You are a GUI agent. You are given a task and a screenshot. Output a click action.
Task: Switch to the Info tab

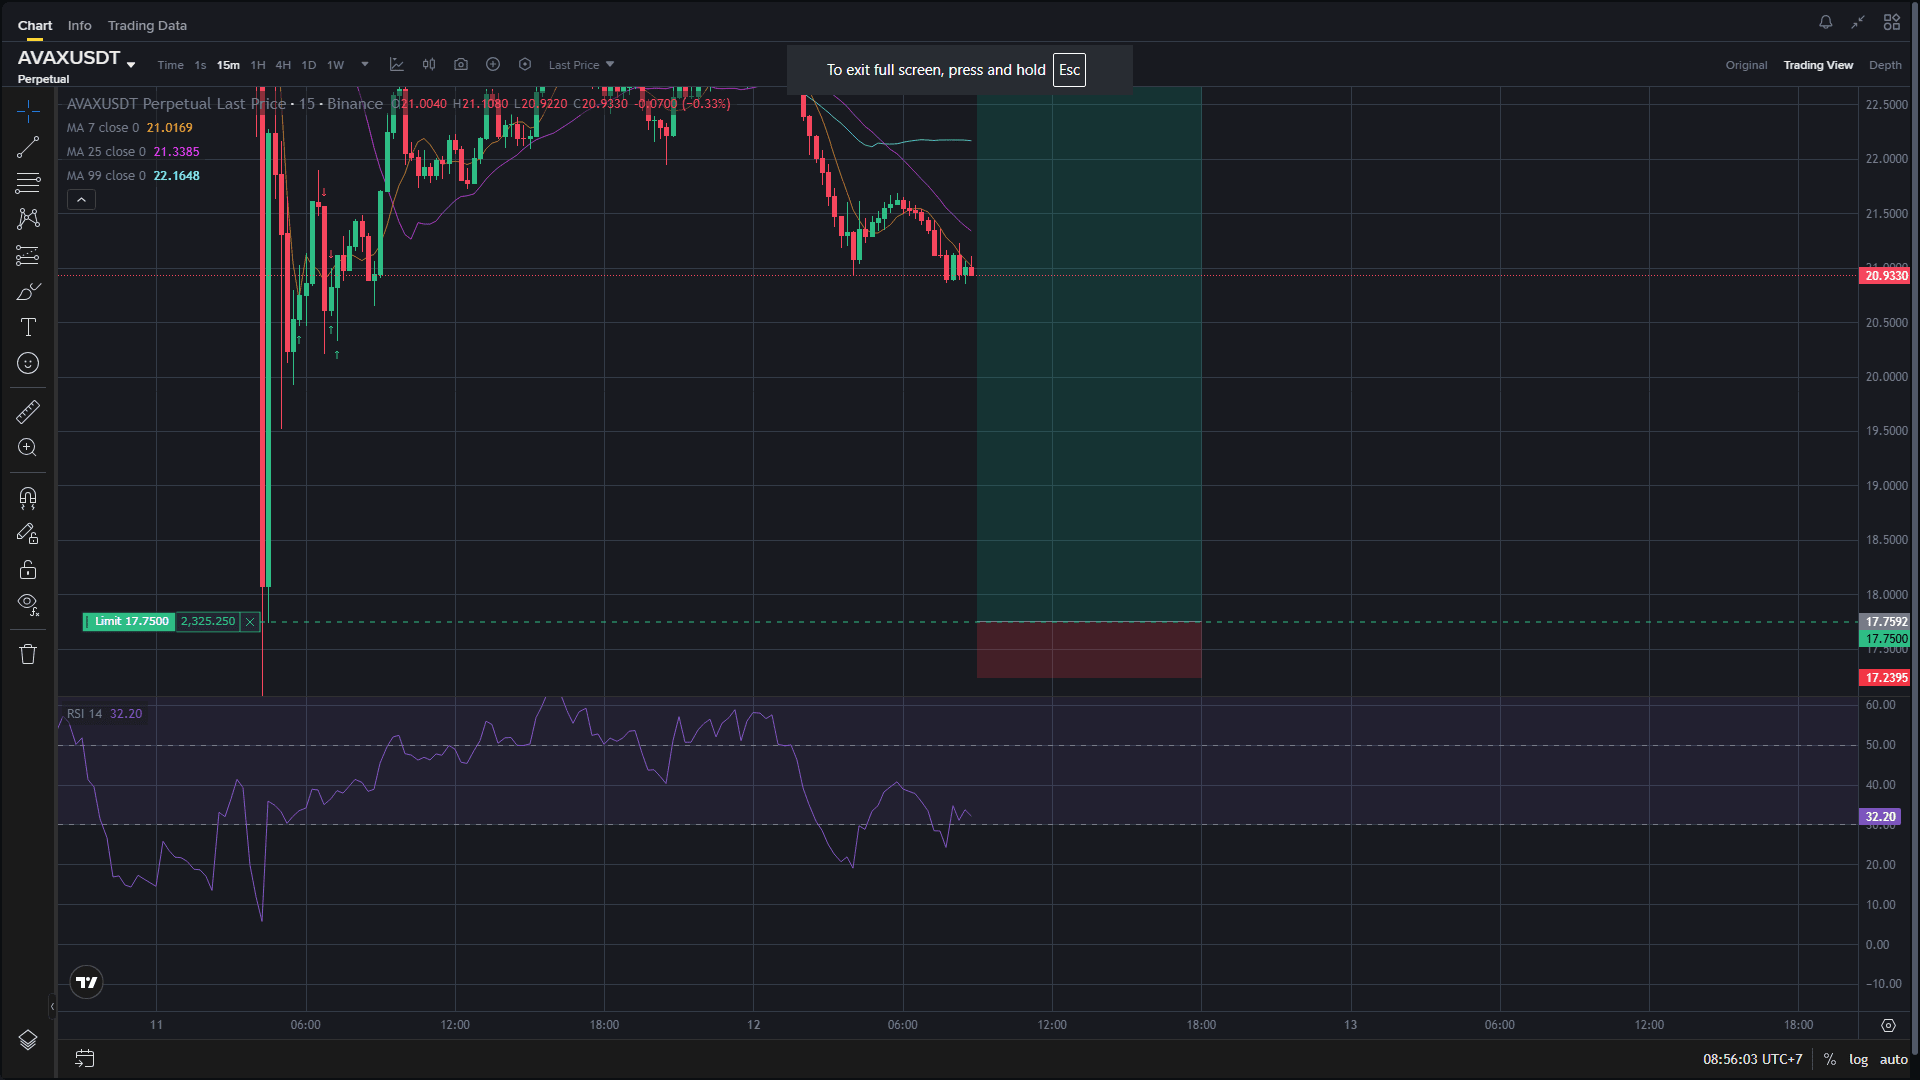[80, 26]
